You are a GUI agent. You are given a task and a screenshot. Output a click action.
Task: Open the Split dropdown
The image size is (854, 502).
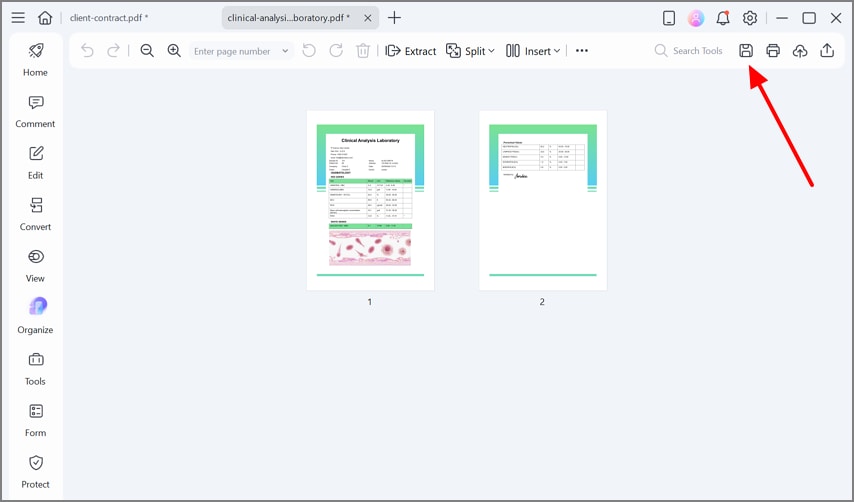click(471, 51)
